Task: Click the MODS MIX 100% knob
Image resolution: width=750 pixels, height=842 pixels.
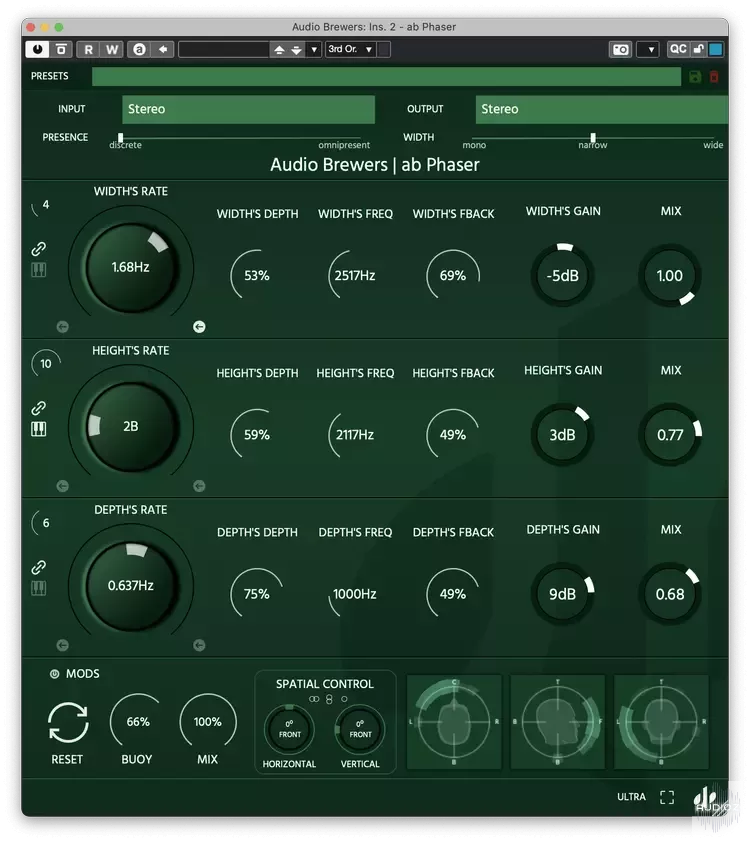Action: pyautogui.click(x=208, y=722)
